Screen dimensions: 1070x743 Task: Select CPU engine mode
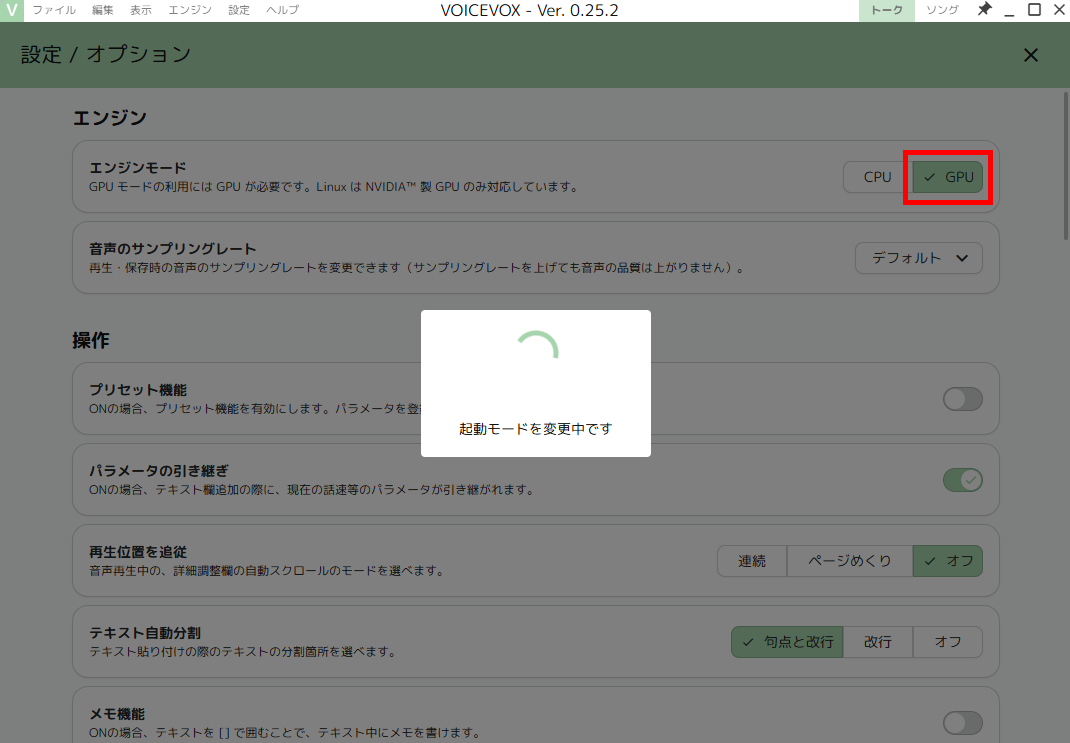coord(878,177)
